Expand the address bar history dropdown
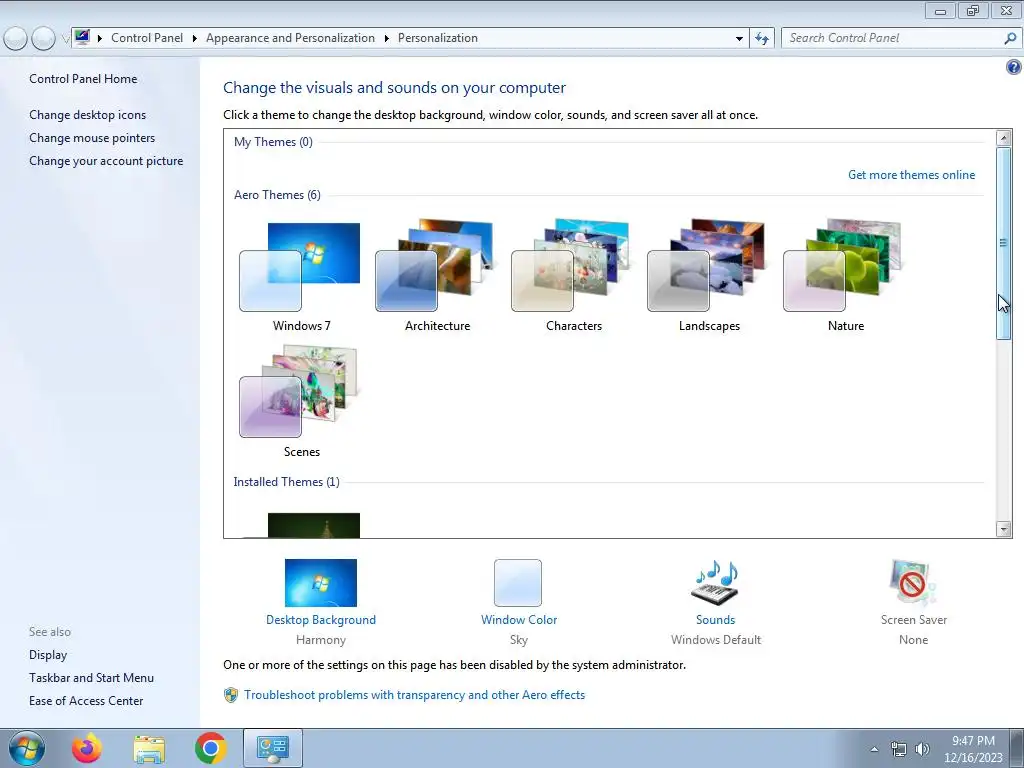Screen dimensions: 1024x768 739,39
